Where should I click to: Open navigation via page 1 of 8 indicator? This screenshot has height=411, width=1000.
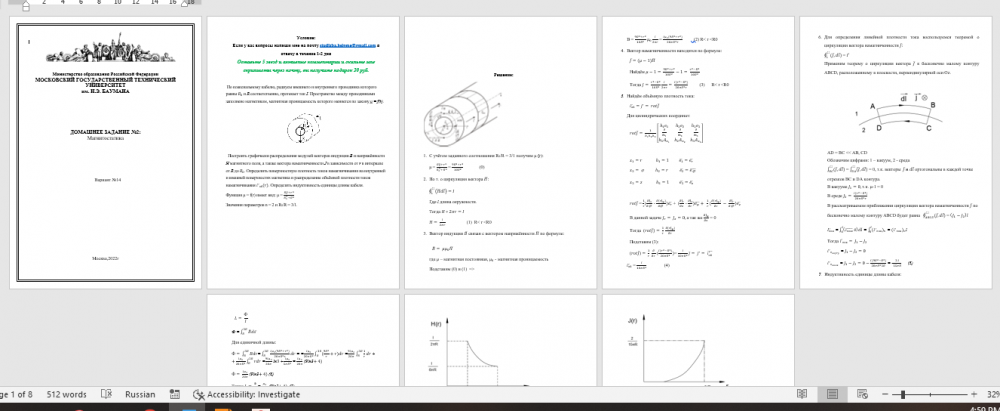click(x=16, y=394)
